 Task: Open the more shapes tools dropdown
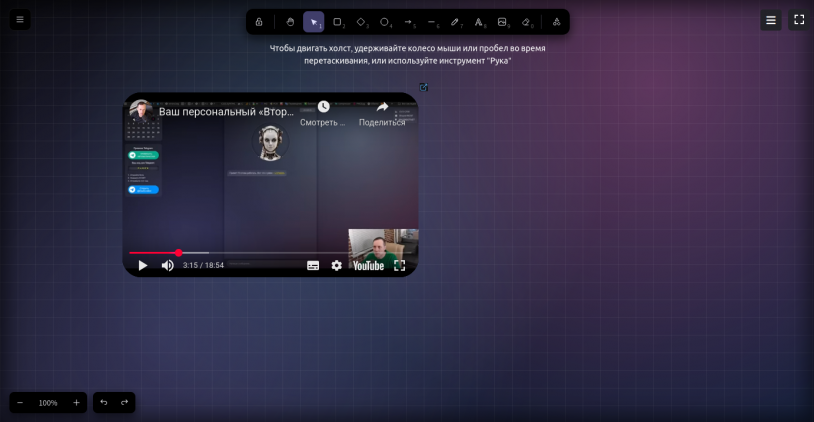(556, 21)
